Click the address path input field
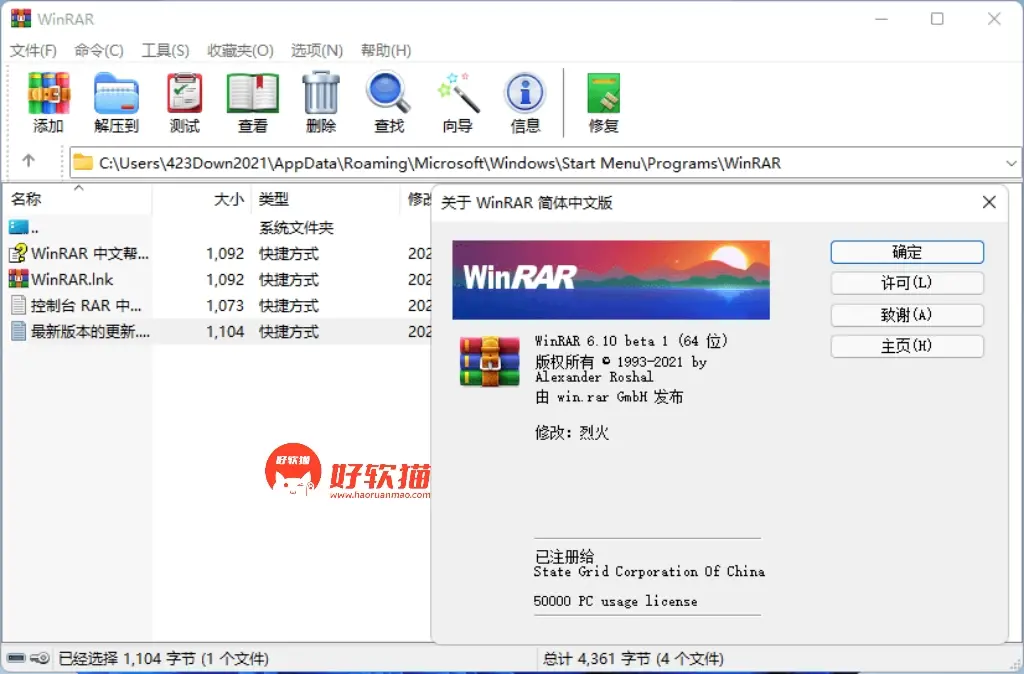This screenshot has width=1024, height=674. coord(545,163)
